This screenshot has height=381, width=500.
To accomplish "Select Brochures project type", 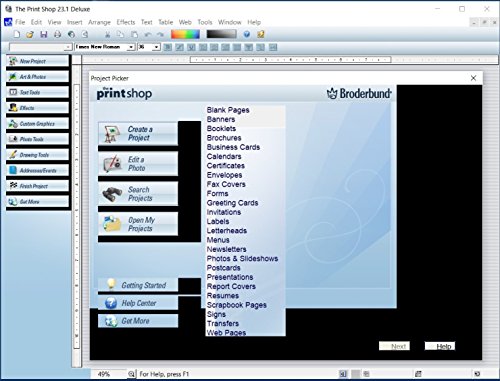I will 224,138.
